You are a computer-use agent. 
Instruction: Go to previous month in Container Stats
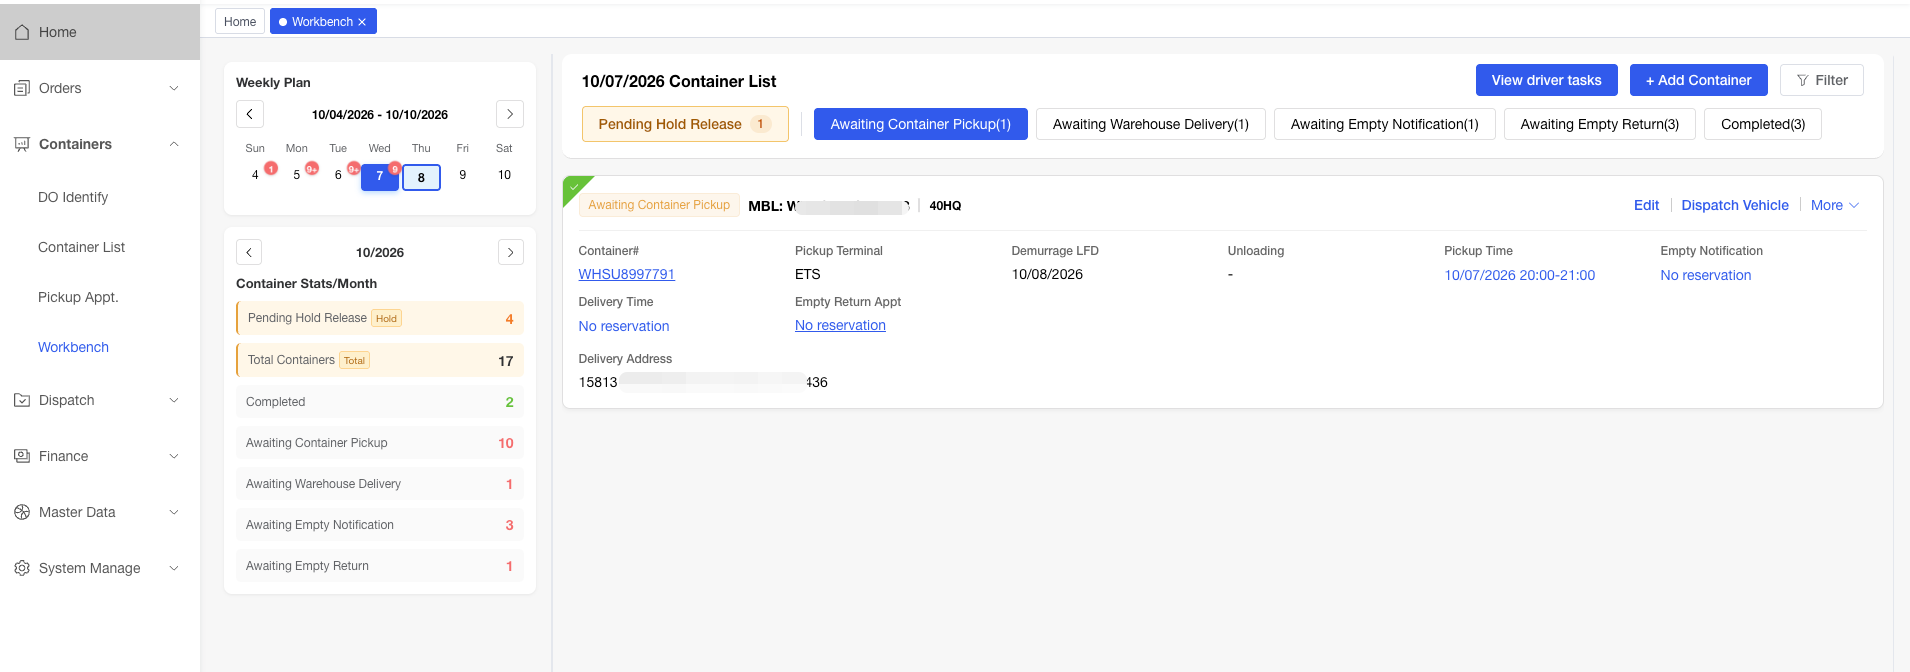coord(249,252)
